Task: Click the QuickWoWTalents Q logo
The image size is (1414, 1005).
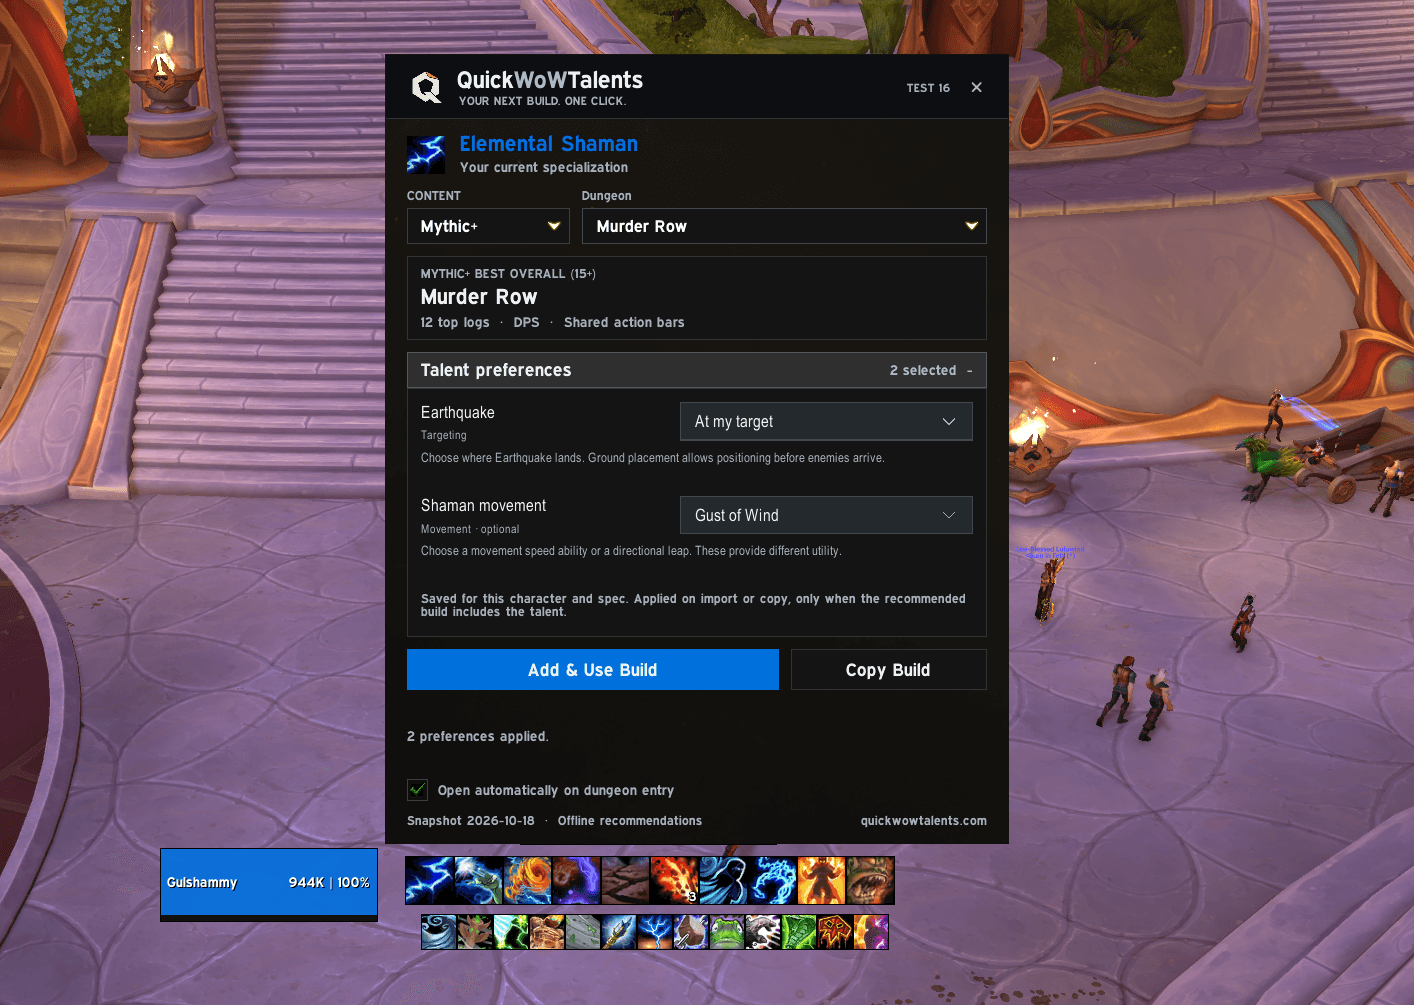Action: pos(427,87)
